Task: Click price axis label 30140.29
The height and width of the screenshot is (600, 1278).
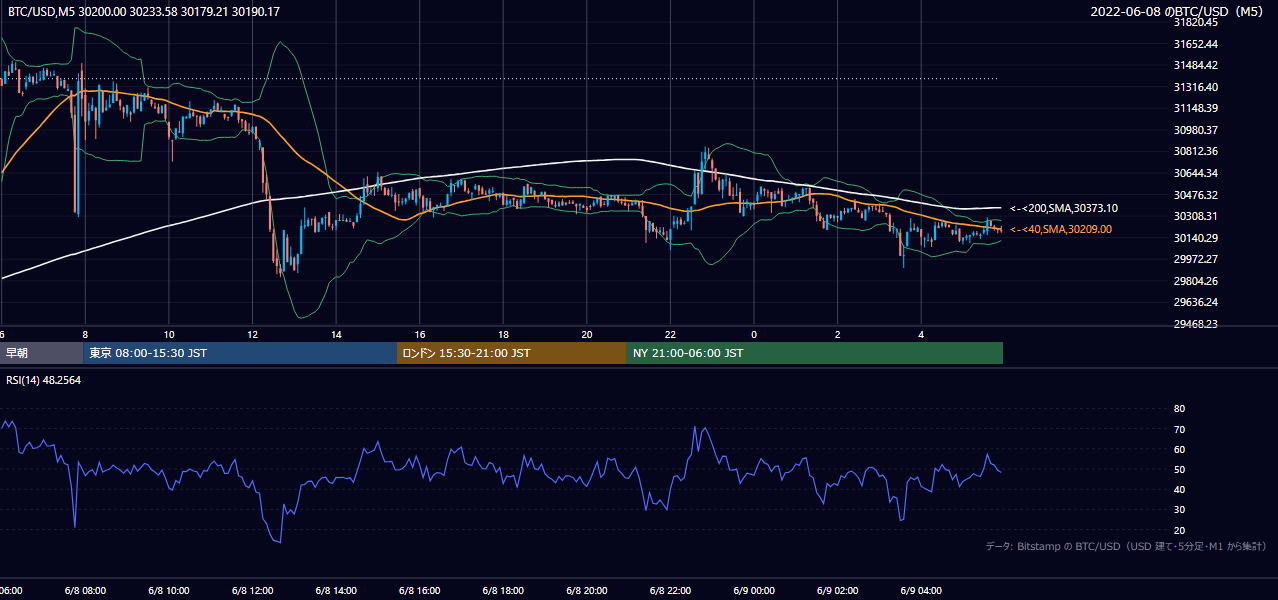Action: click(1195, 237)
